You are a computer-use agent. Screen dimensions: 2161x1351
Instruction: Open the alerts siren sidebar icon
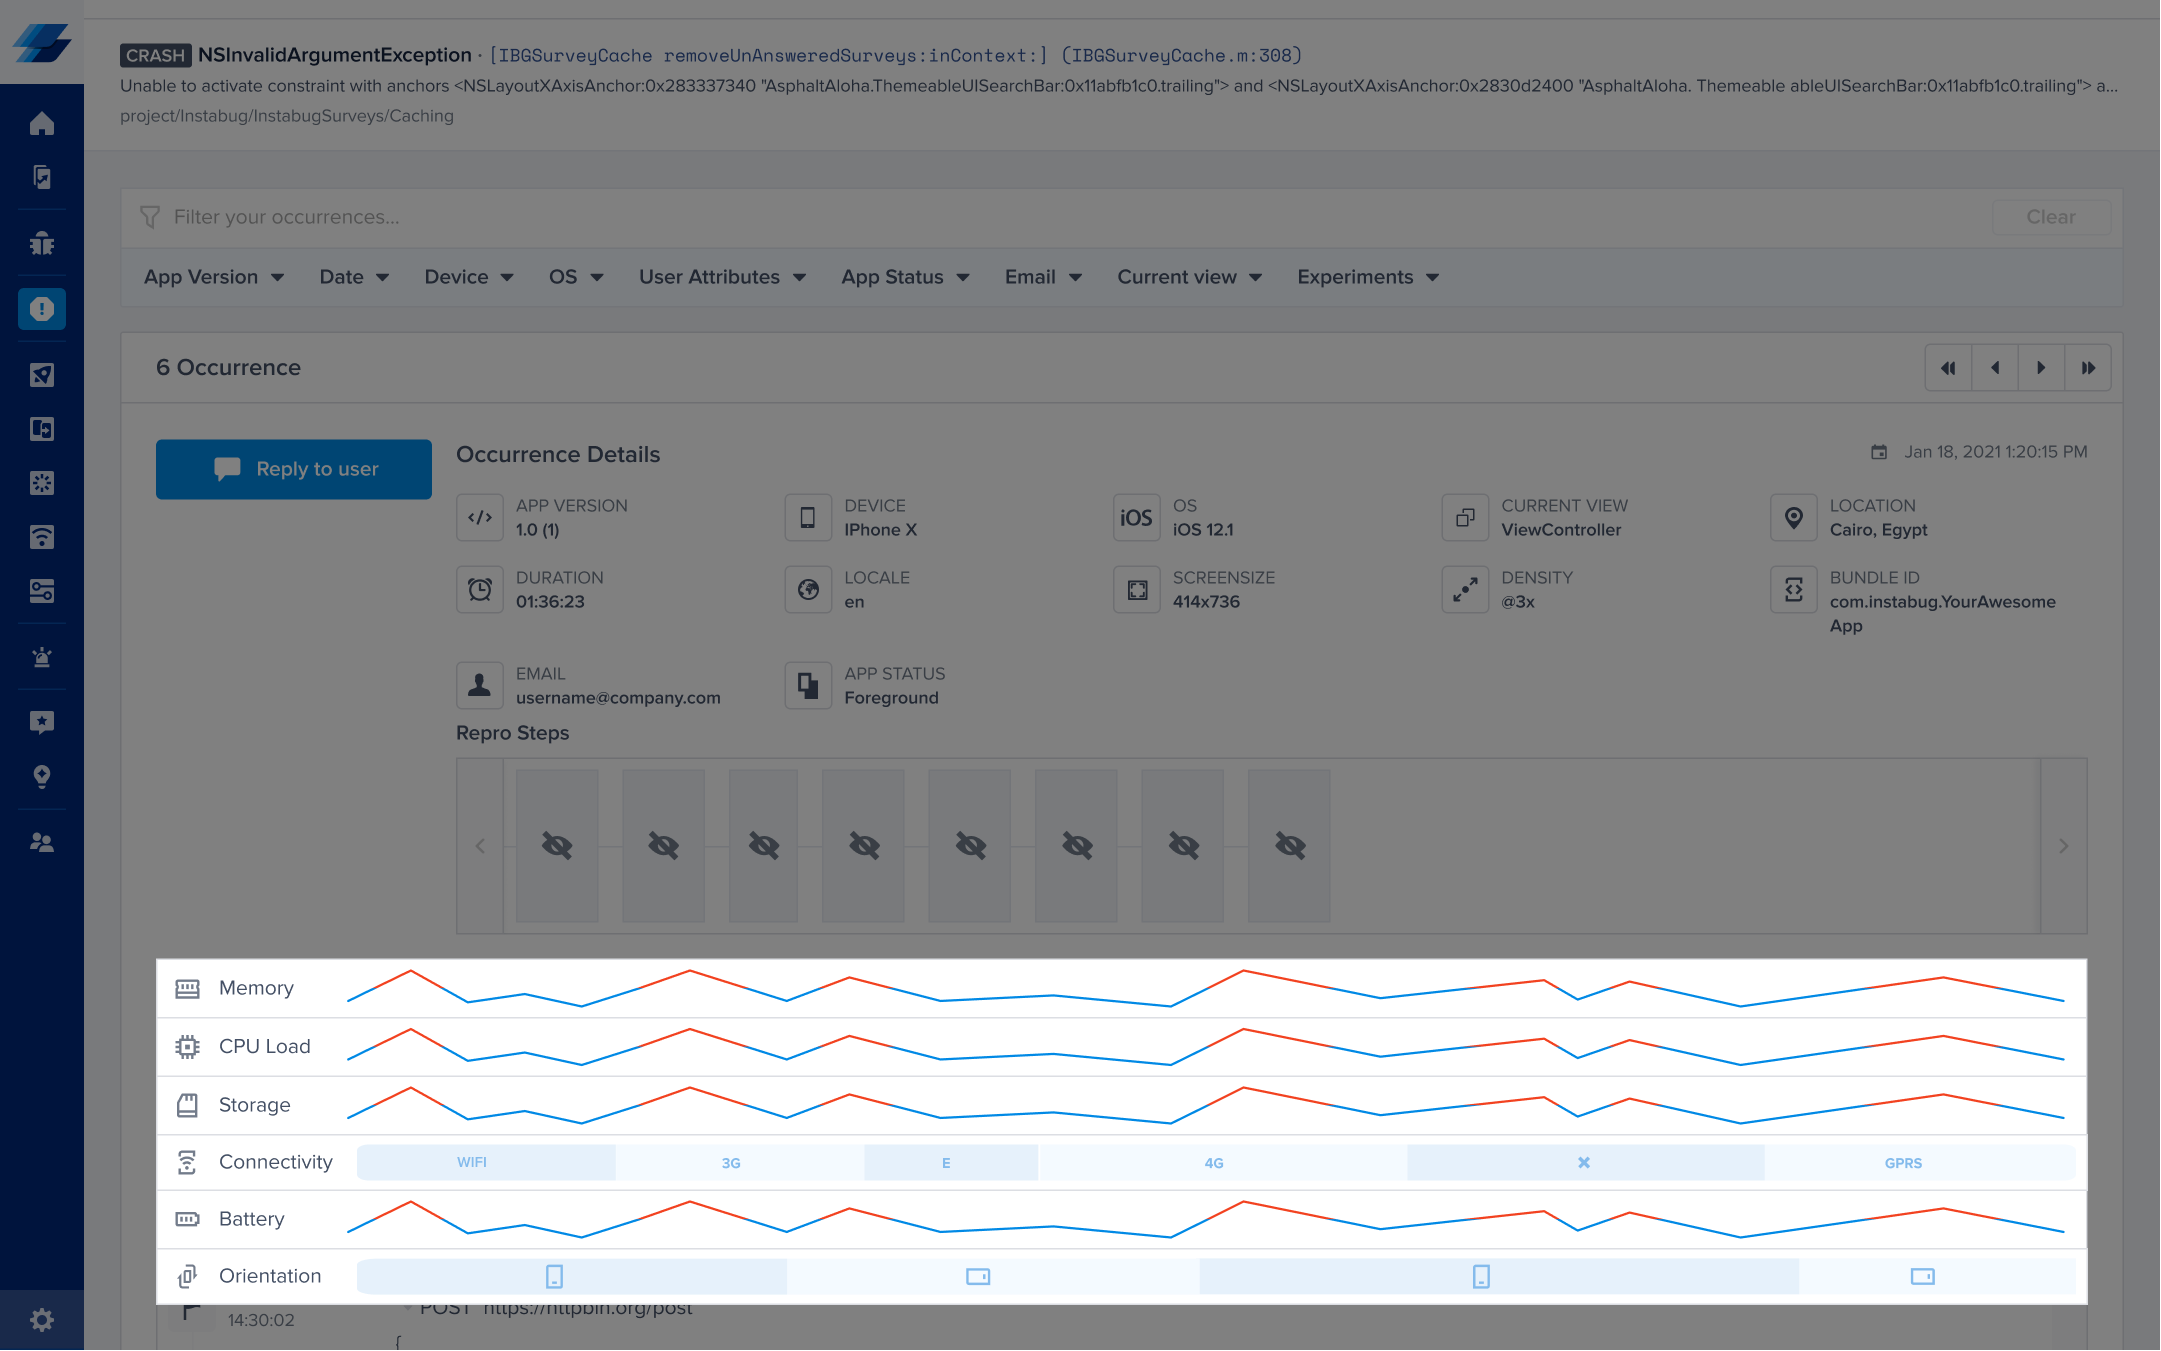(x=42, y=657)
